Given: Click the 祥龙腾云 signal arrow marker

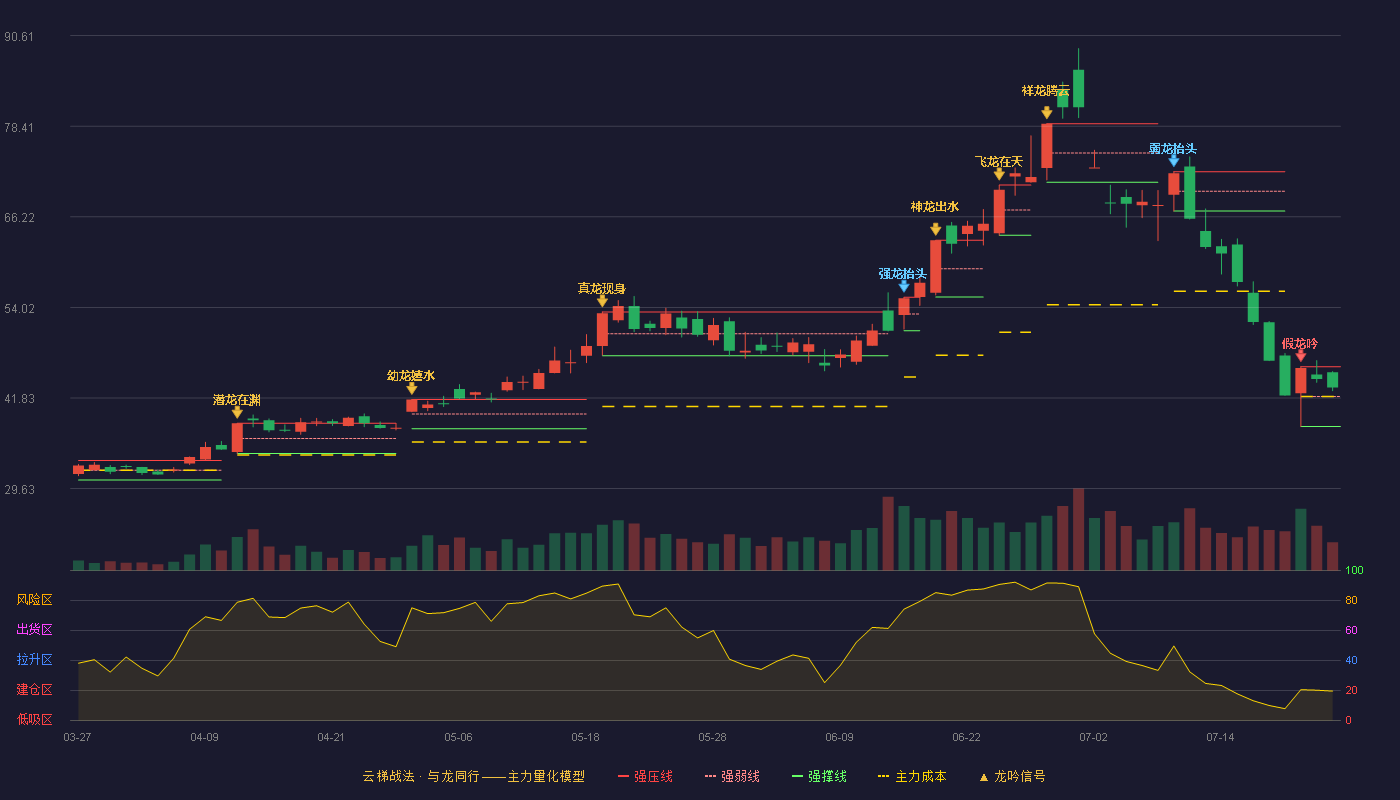Looking at the screenshot, I should click(x=1047, y=113).
